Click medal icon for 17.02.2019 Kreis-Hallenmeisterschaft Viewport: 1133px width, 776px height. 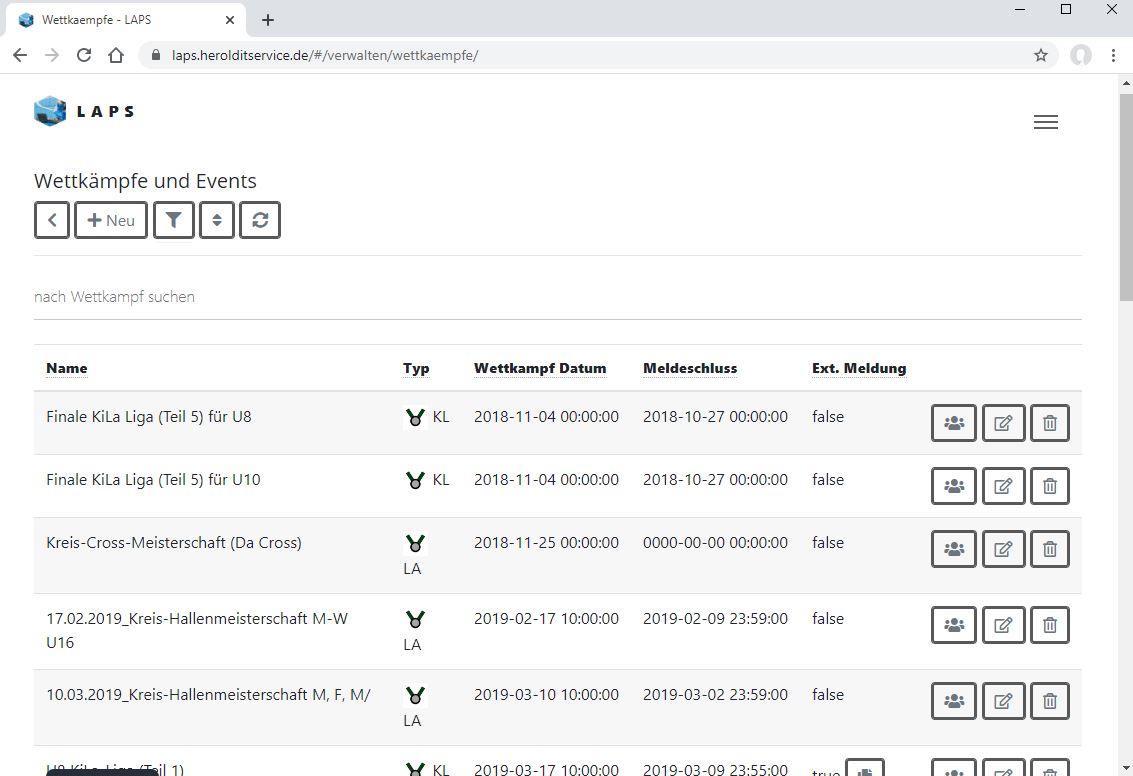[x=415, y=619]
